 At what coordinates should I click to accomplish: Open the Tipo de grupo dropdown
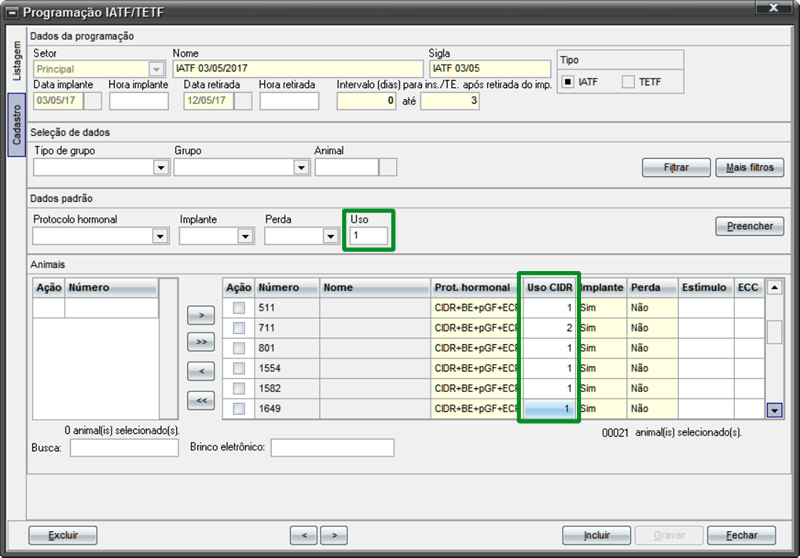click(x=161, y=167)
